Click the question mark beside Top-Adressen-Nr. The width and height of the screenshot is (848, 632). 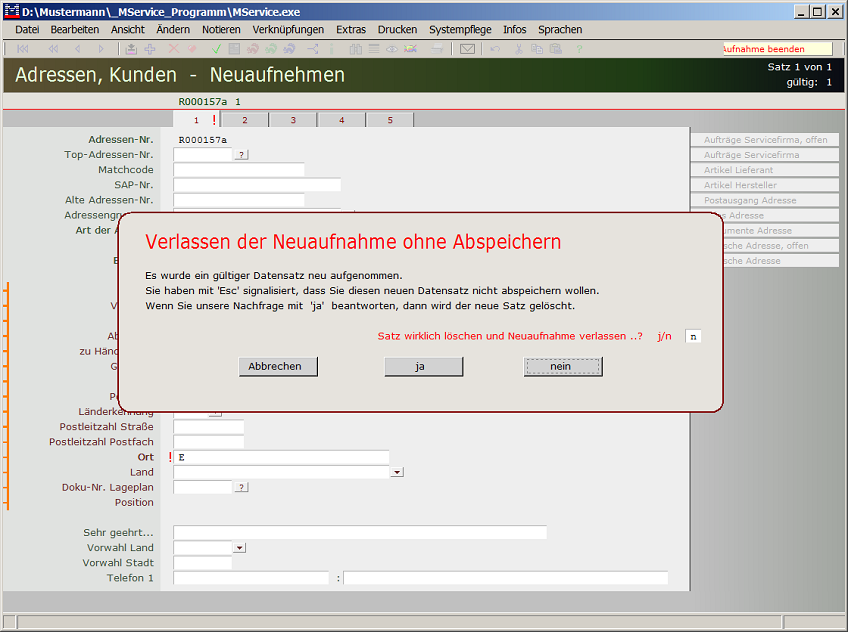241,155
